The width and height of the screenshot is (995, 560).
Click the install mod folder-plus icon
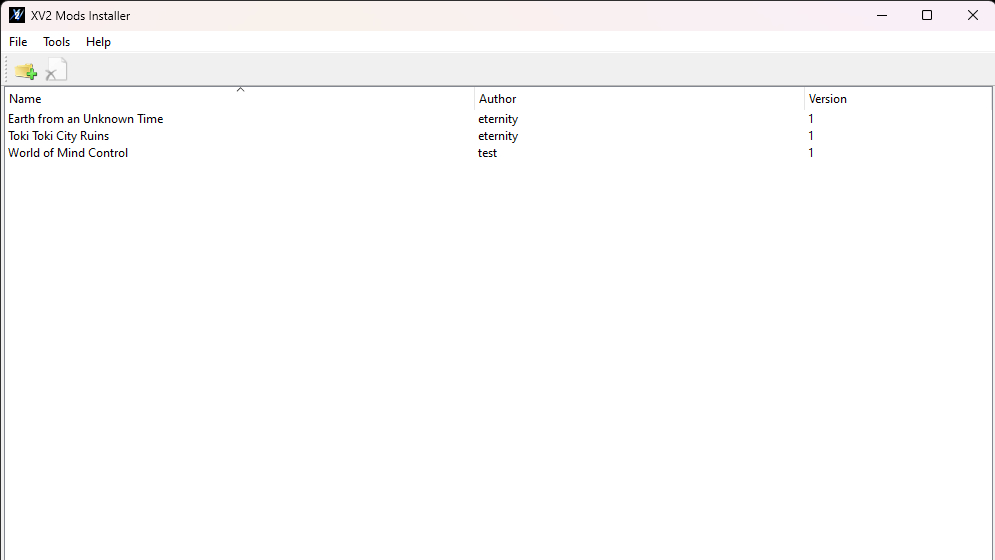(x=26, y=71)
